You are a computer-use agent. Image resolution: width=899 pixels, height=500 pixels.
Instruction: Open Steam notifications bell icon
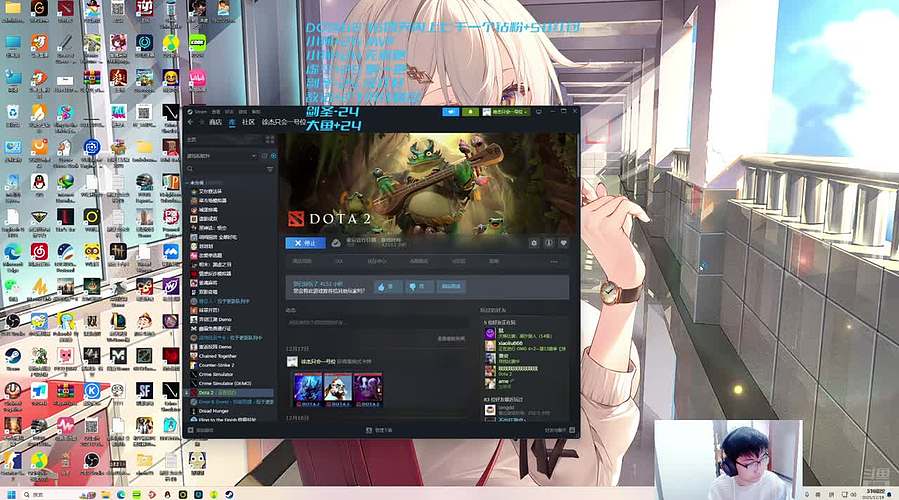pyautogui.click(x=471, y=112)
